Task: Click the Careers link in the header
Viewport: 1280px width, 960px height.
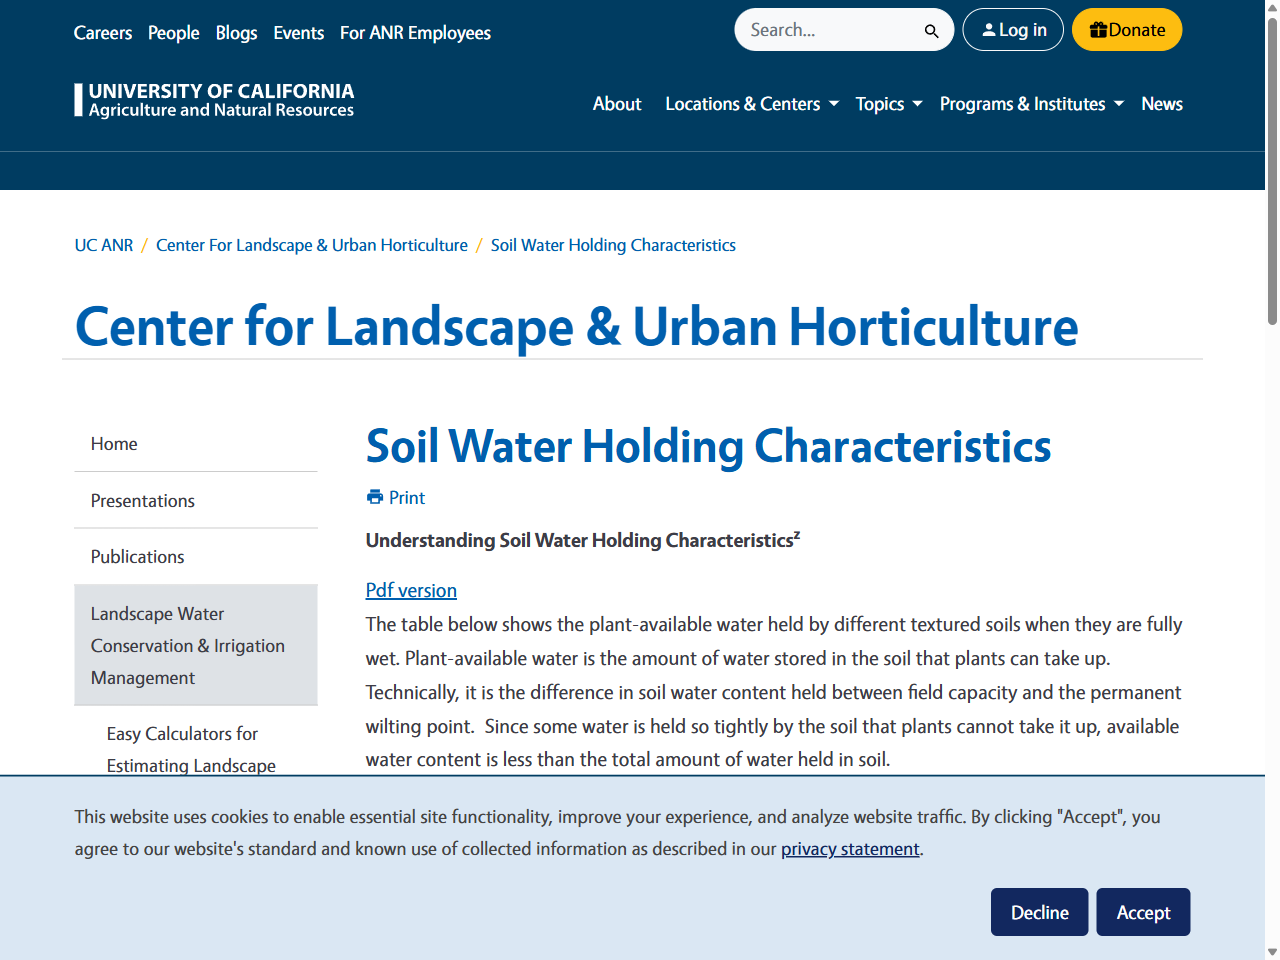Action: [102, 33]
